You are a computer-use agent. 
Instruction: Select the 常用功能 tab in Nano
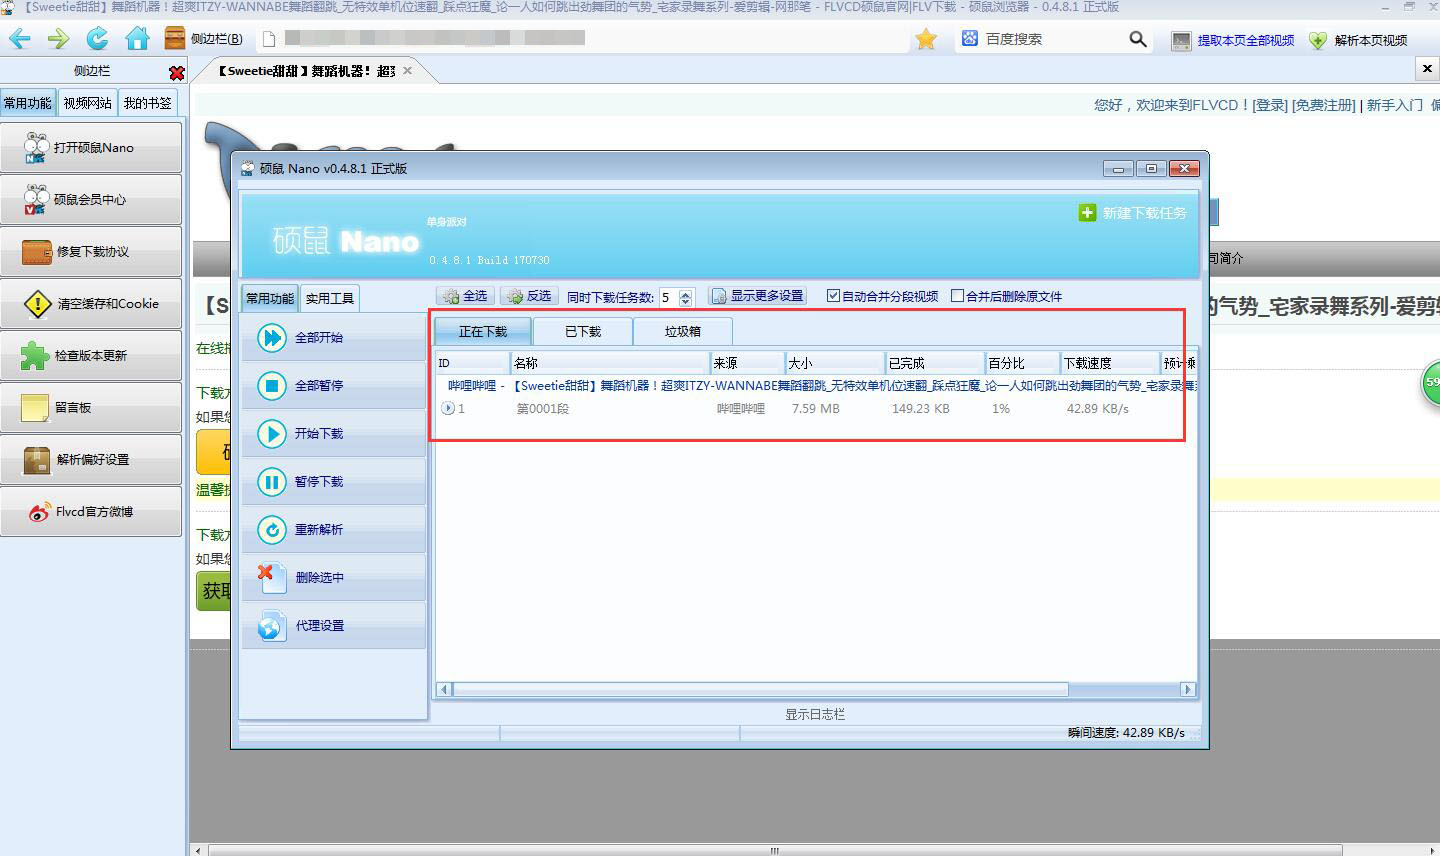(x=270, y=298)
